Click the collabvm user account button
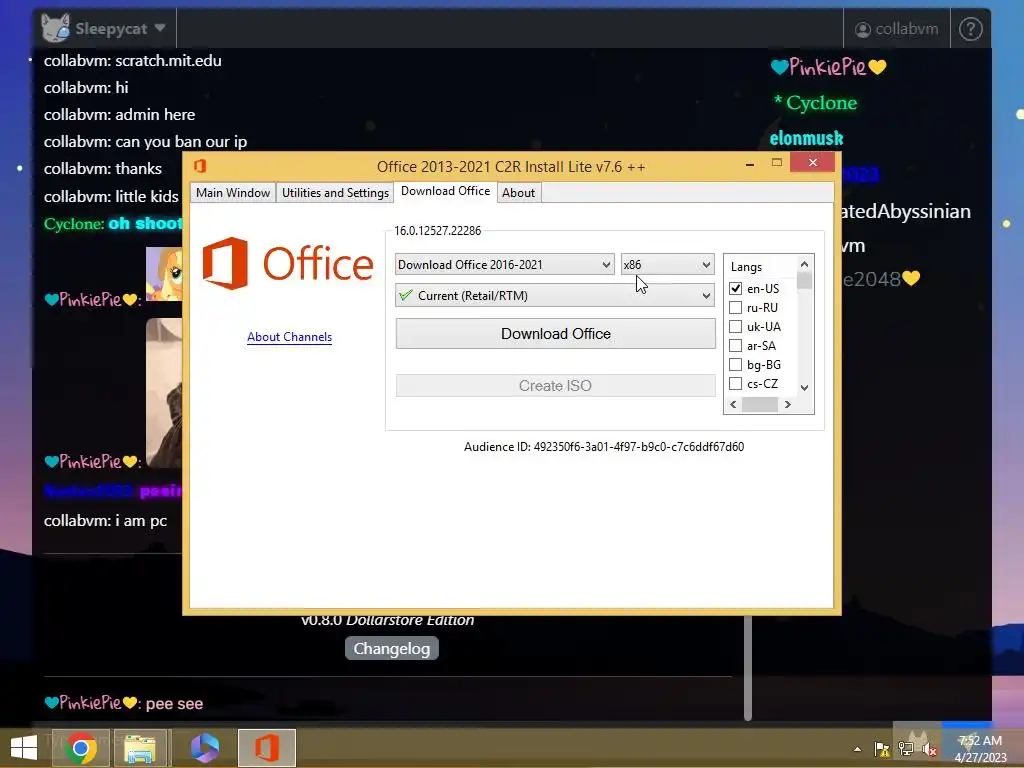1024x768 pixels. coord(896,29)
